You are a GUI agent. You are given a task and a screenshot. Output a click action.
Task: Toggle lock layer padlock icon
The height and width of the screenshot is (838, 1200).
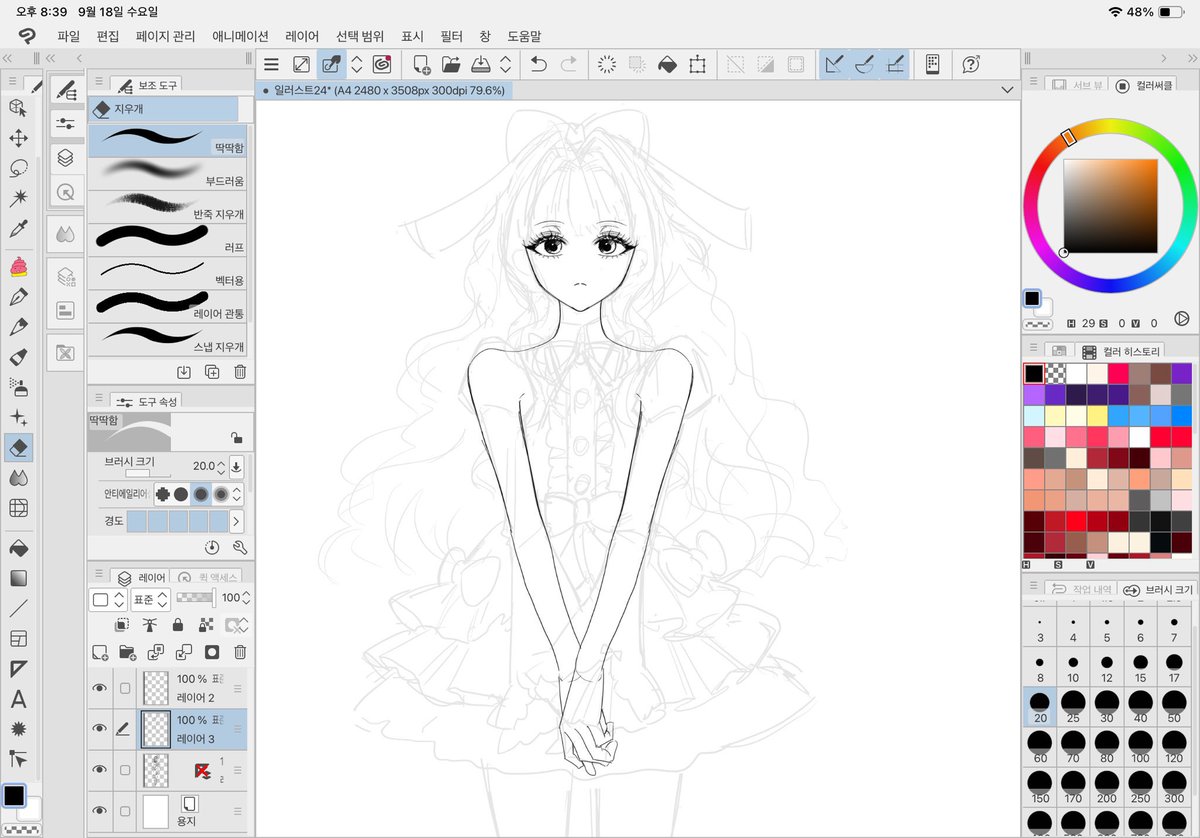click(178, 625)
